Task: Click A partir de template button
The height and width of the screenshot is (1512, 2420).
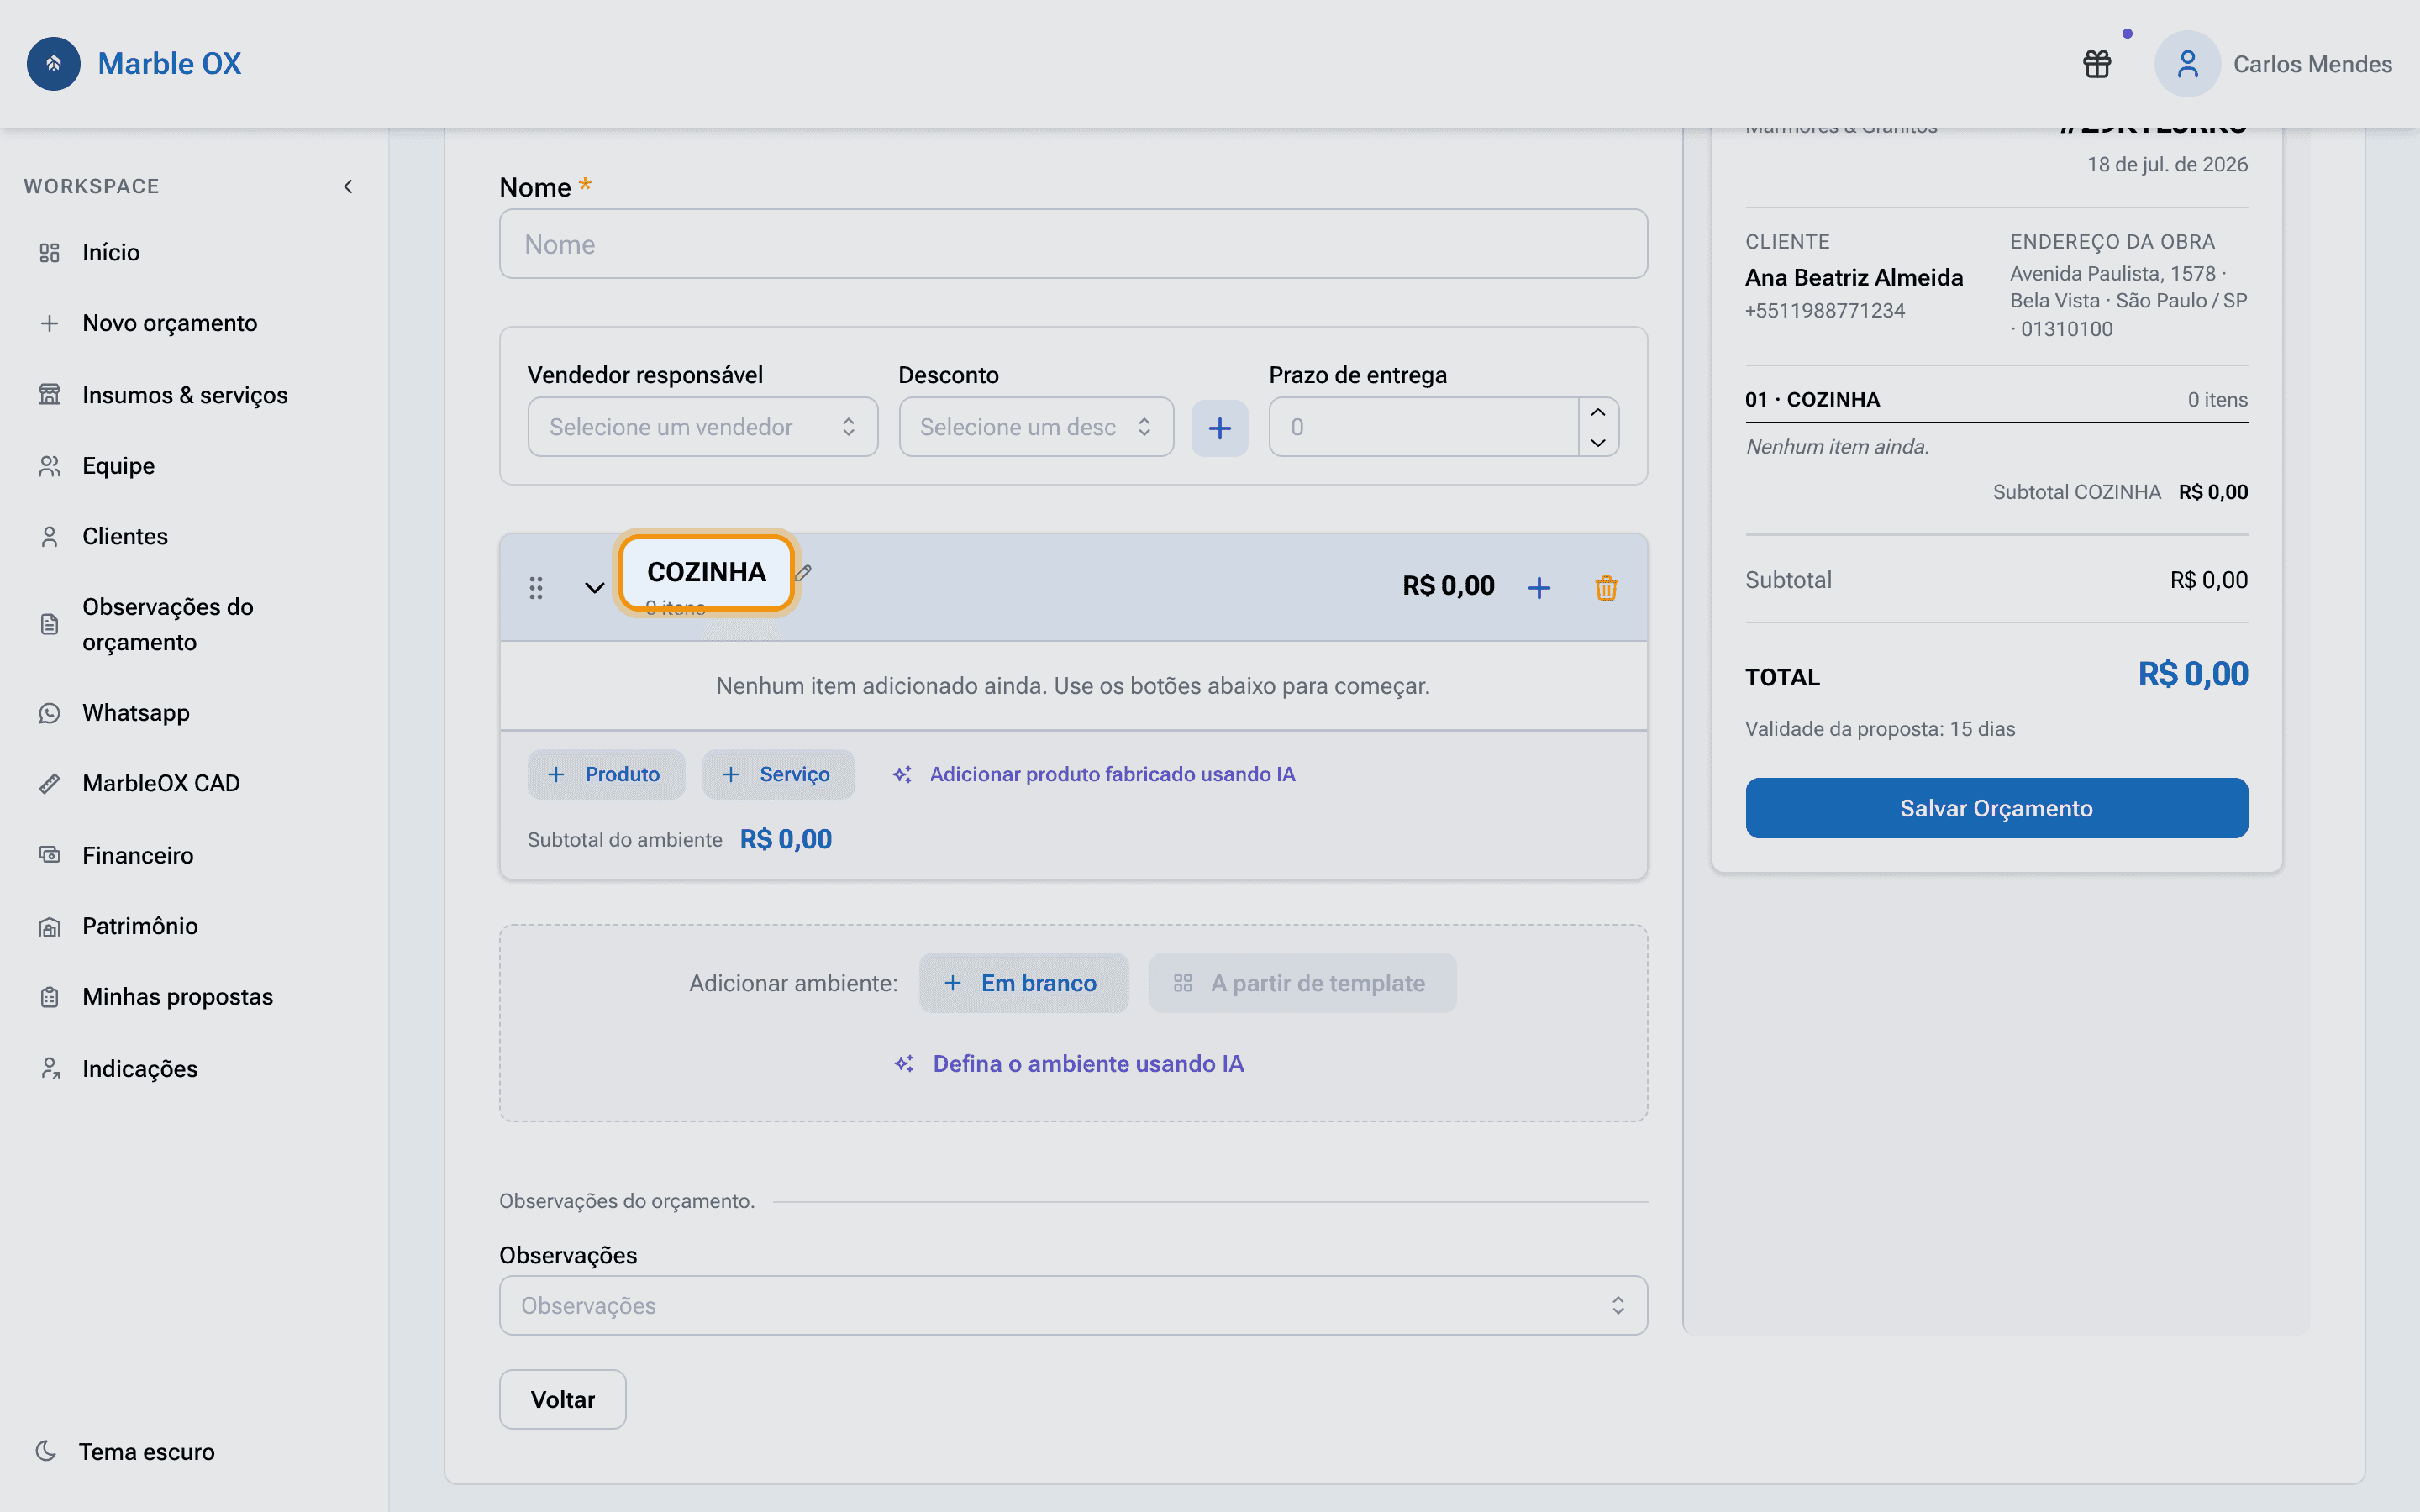Action: pyautogui.click(x=1302, y=983)
